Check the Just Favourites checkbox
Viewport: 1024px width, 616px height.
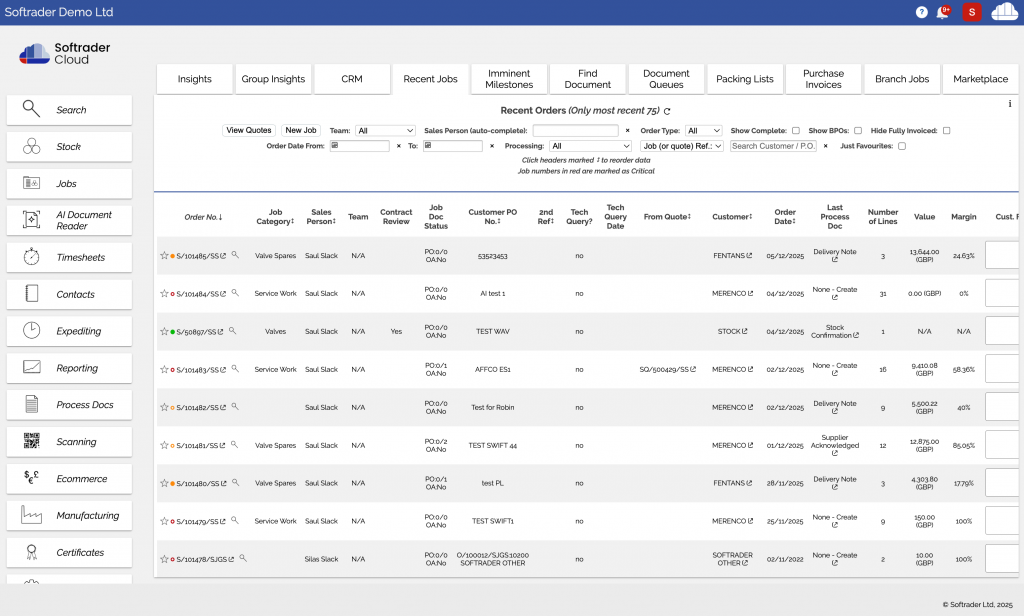pyautogui.click(x=902, y=146)
